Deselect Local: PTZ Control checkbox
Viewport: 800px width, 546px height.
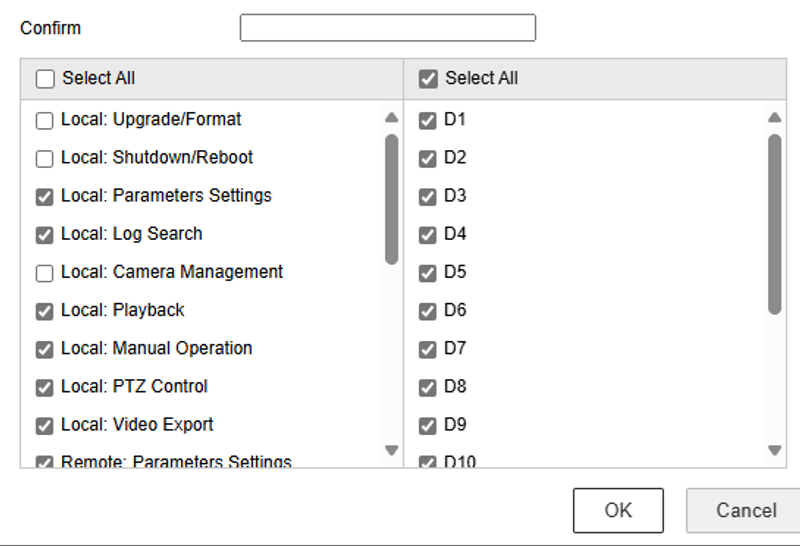point(44,387)
